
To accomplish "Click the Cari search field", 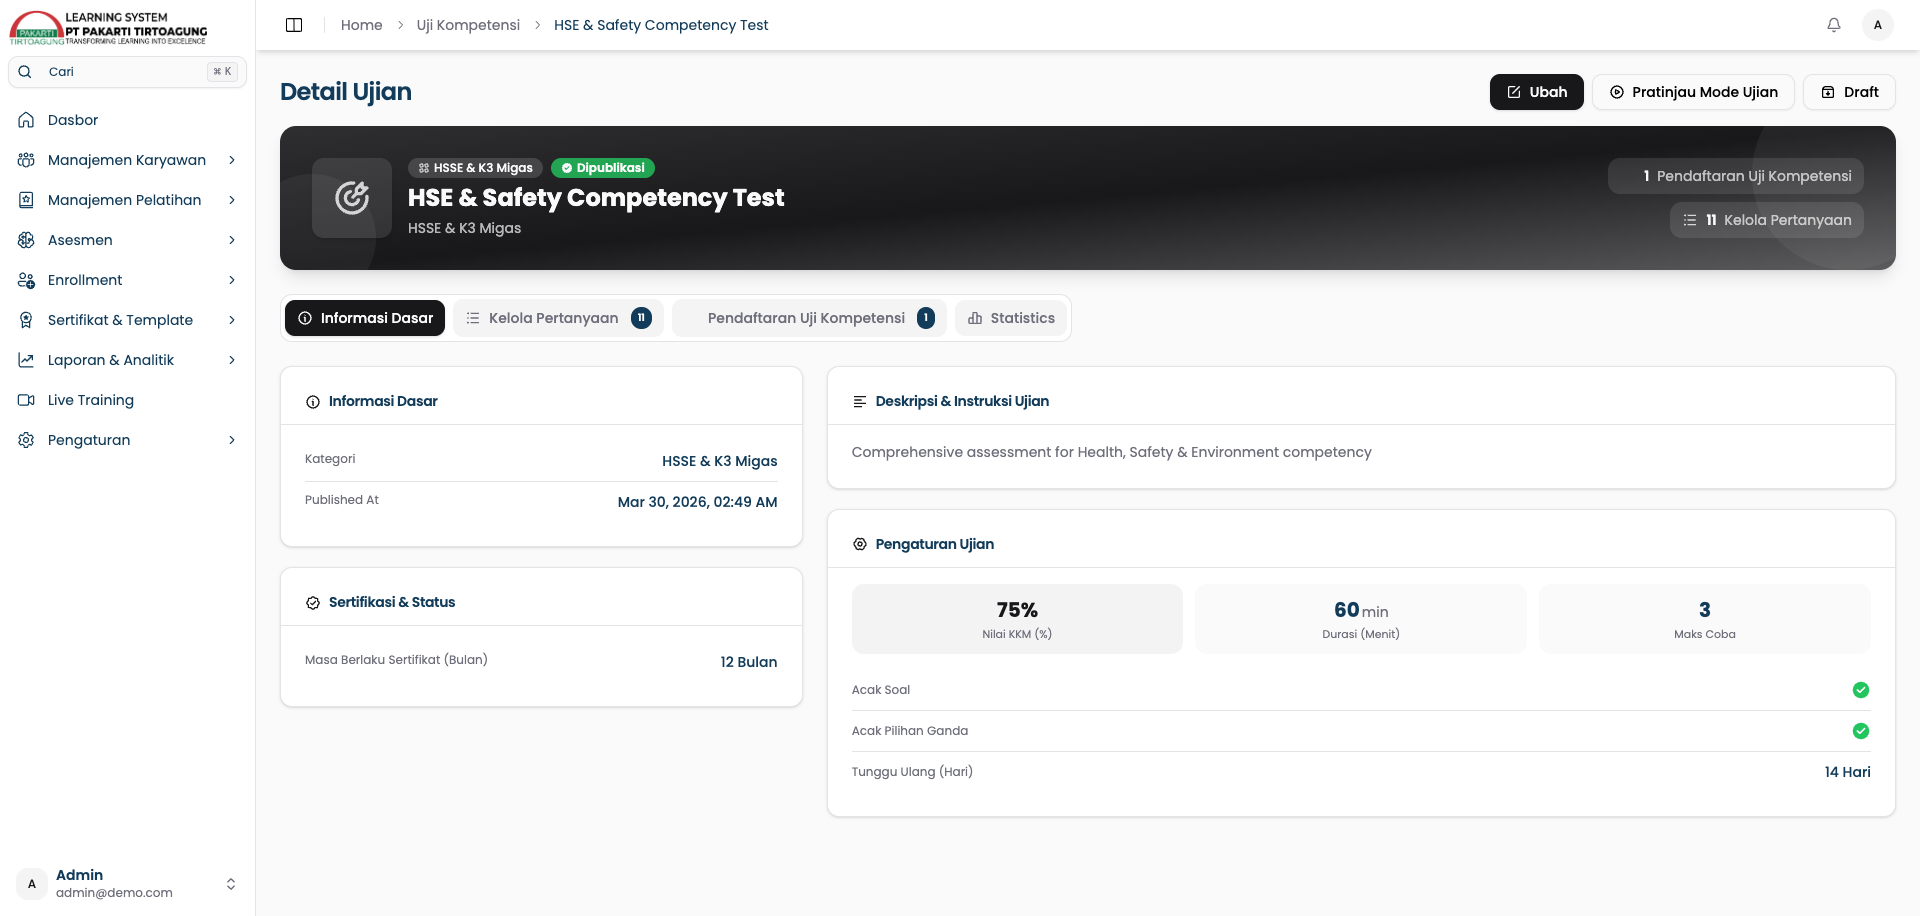I will click(128, 72).
